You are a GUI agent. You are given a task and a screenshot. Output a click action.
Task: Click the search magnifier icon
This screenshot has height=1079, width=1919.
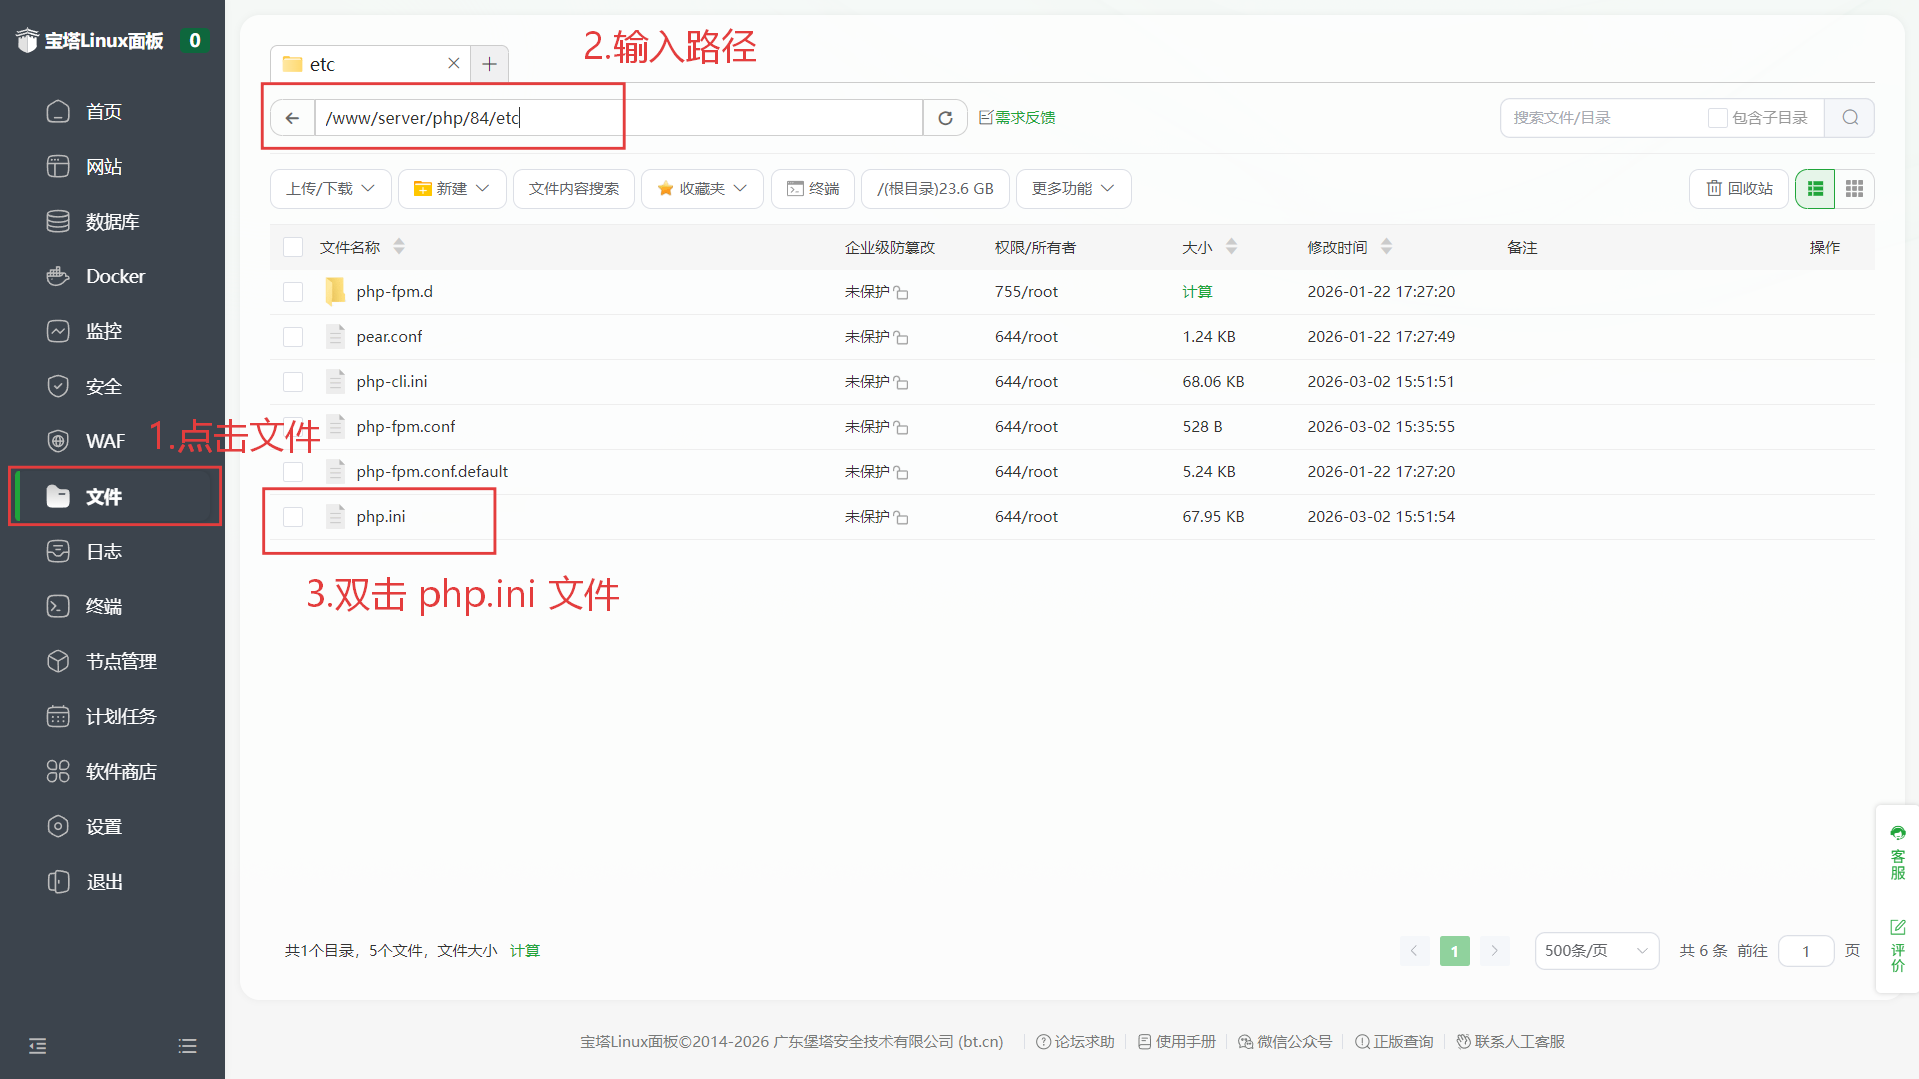[1850, 118]
